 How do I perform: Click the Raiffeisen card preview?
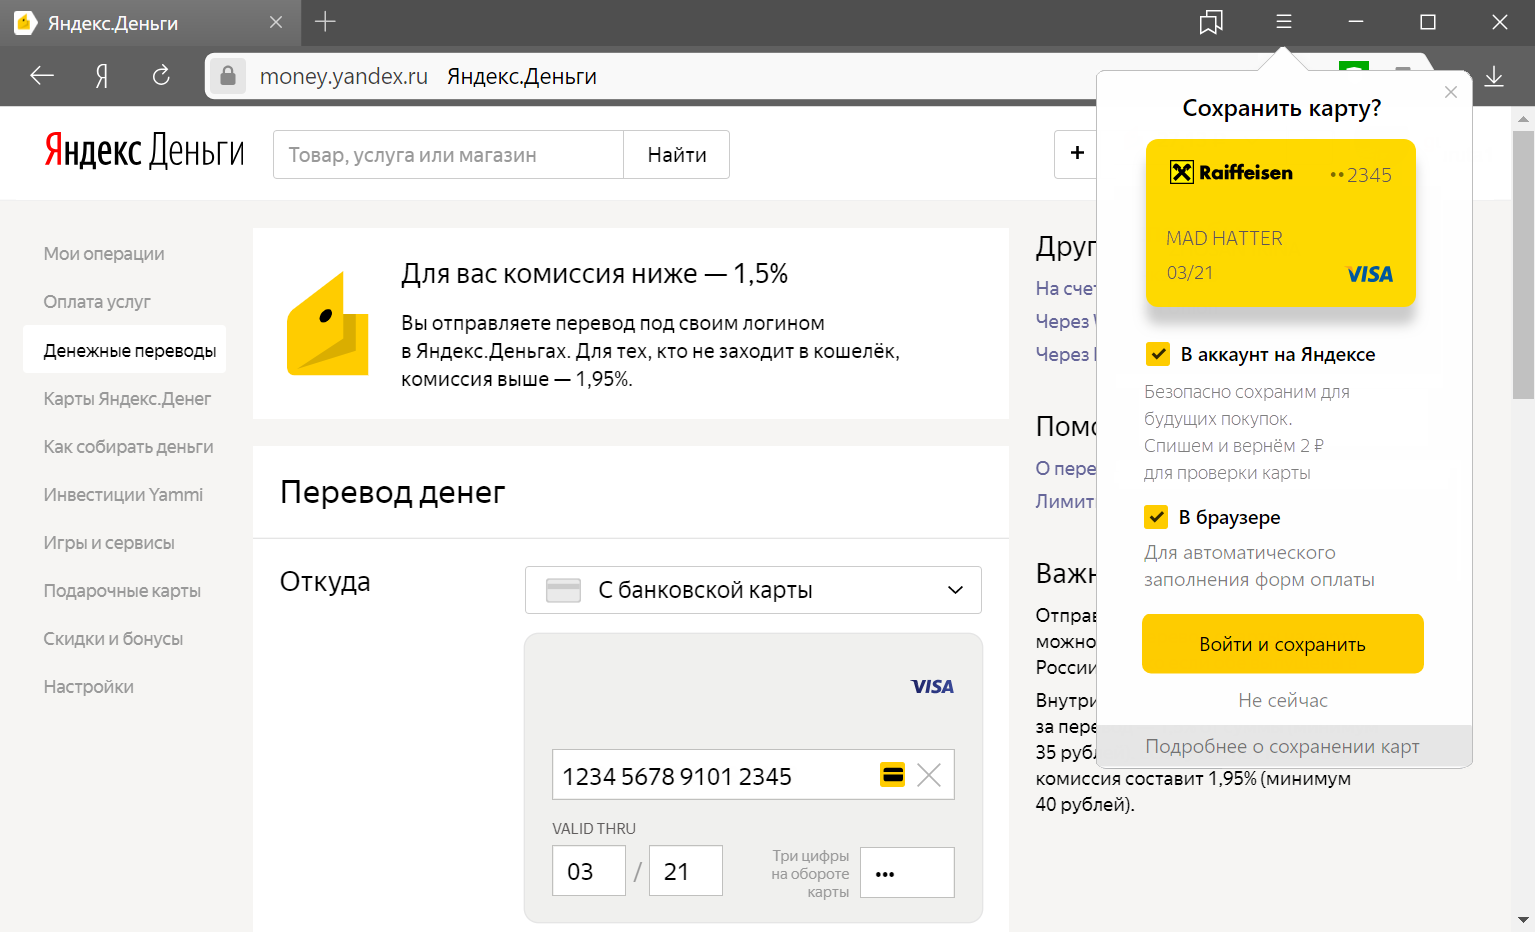(x=1281, y=223)
